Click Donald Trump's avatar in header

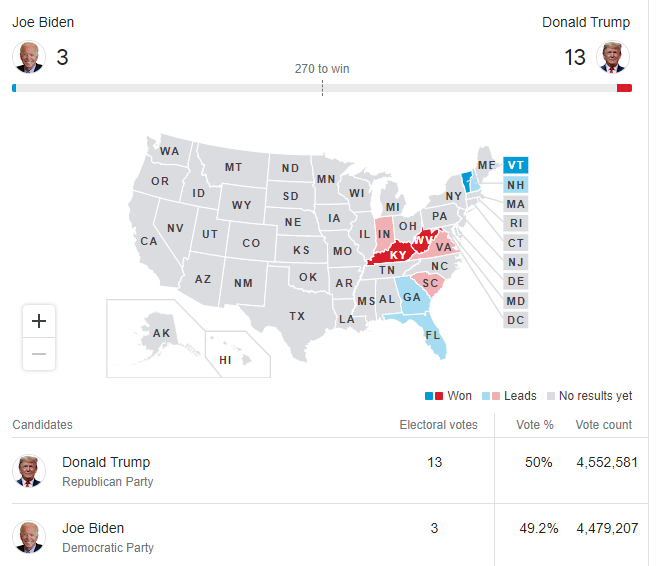(613, 57)
